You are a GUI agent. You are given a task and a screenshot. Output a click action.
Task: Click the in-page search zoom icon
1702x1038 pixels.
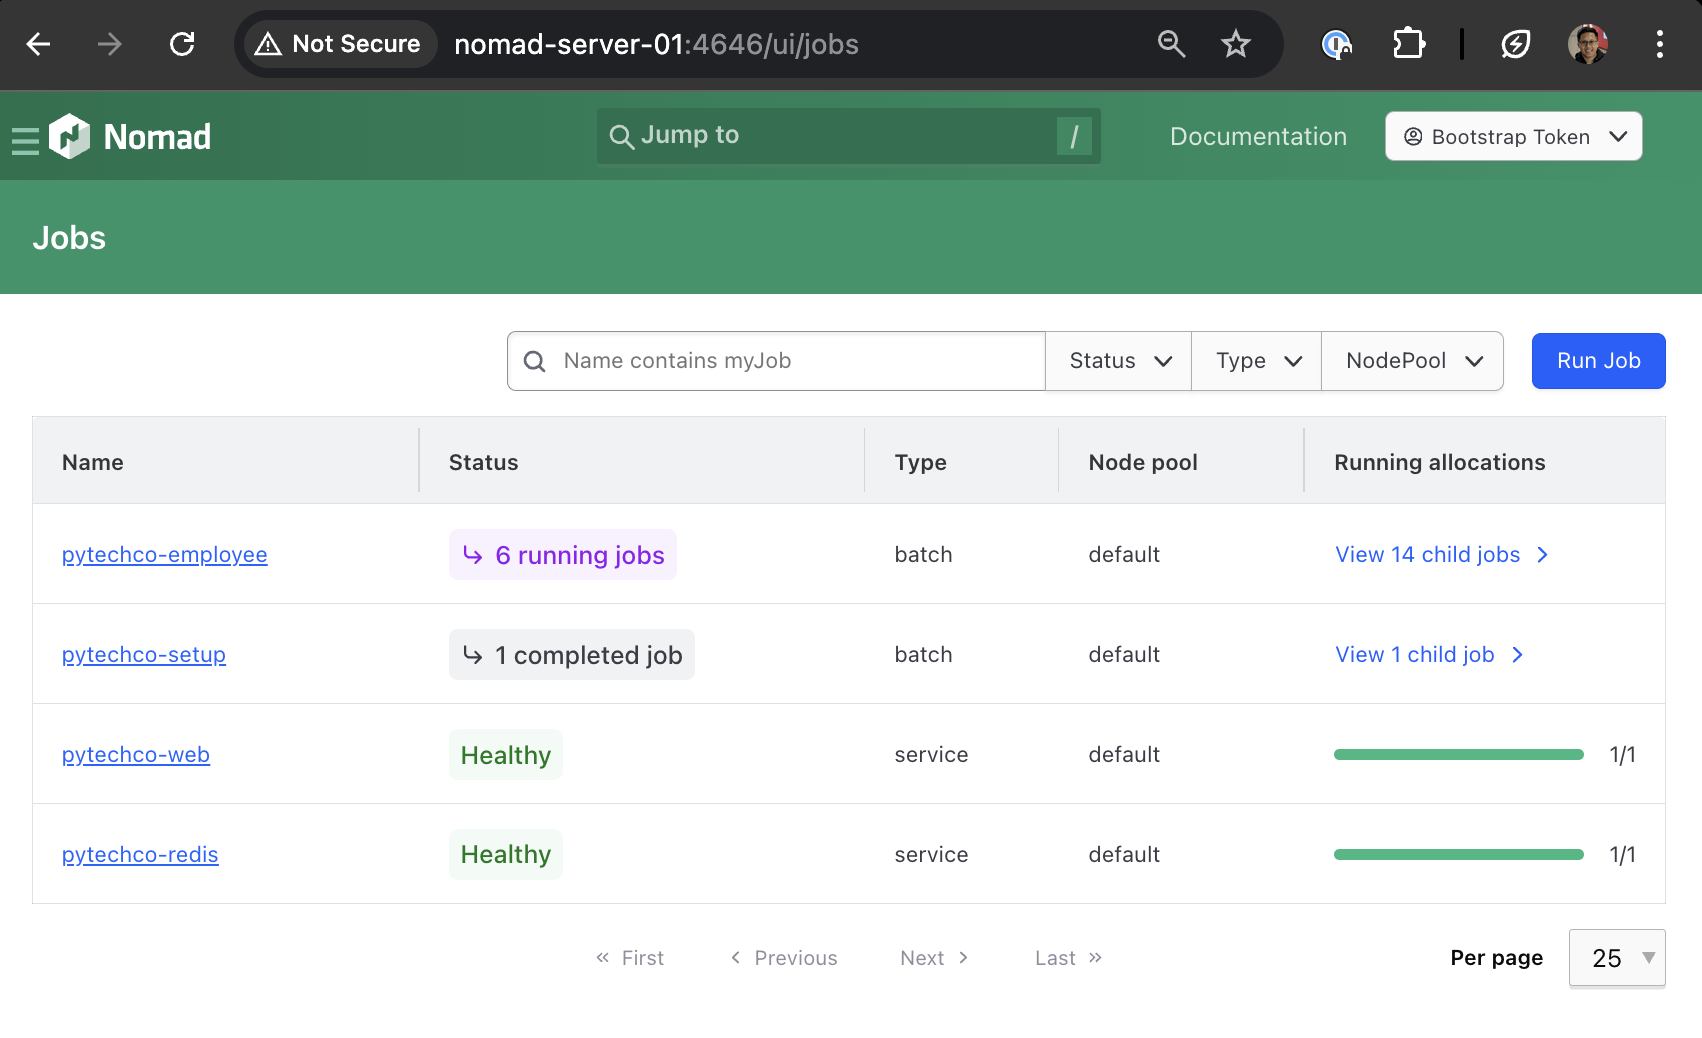(x=1171, y=44)
